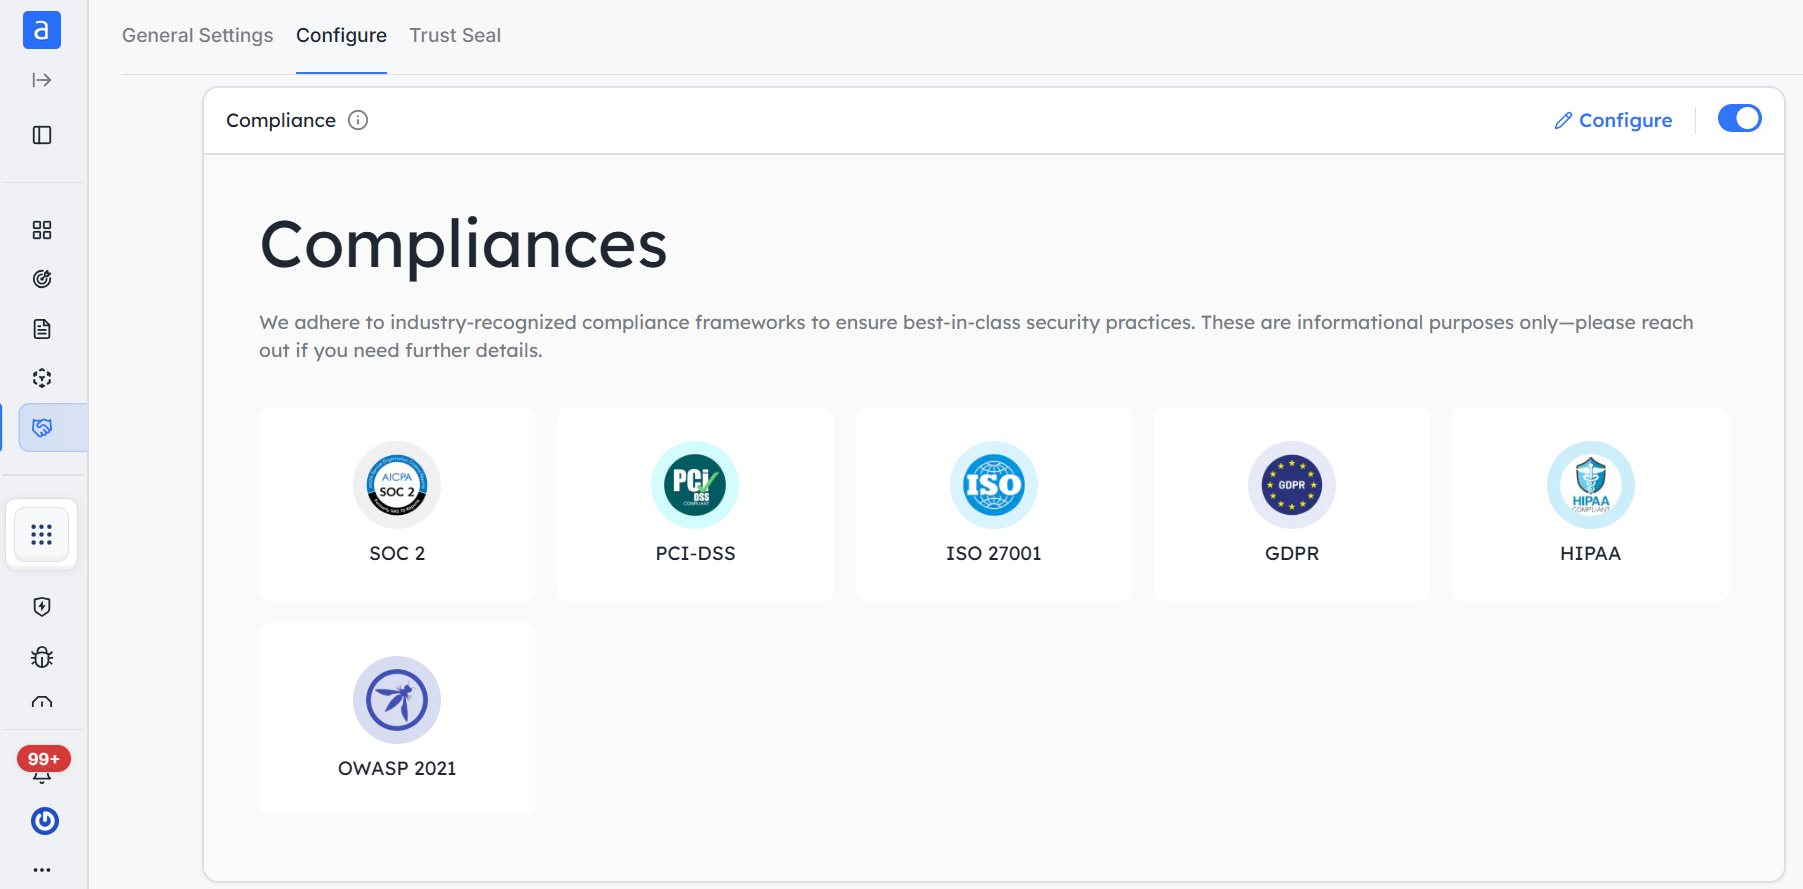Select the HIPAA compliance card
This screenshot has width=1803, height=889.
[x=1590, y=504]
